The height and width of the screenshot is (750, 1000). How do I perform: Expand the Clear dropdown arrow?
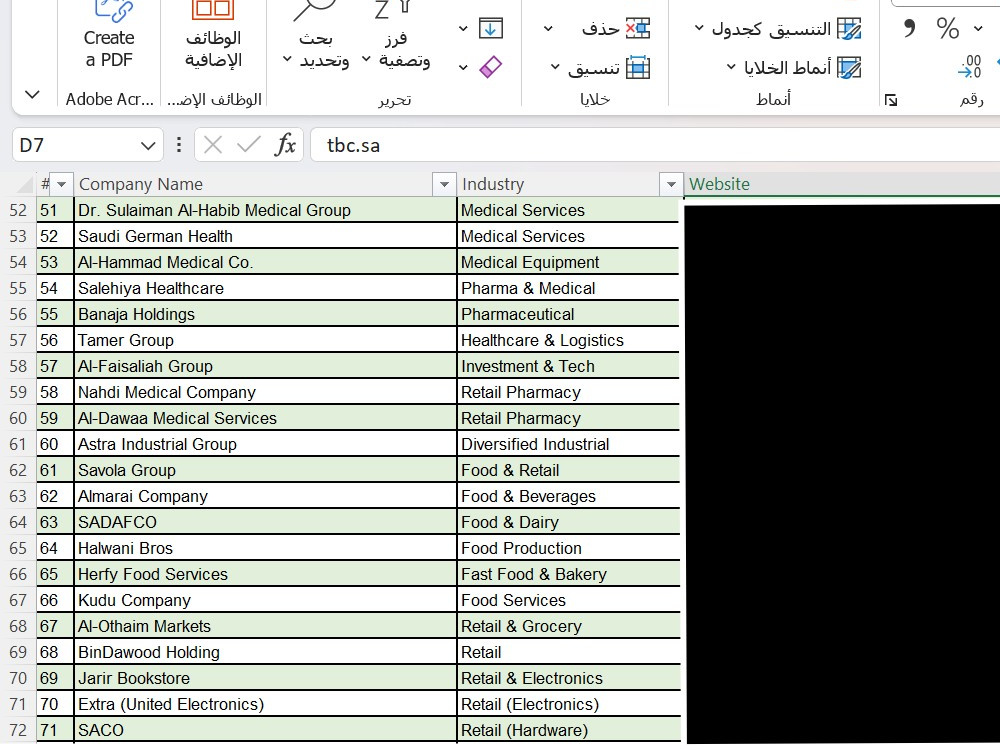pyautogui.click(x=463, y=67)
